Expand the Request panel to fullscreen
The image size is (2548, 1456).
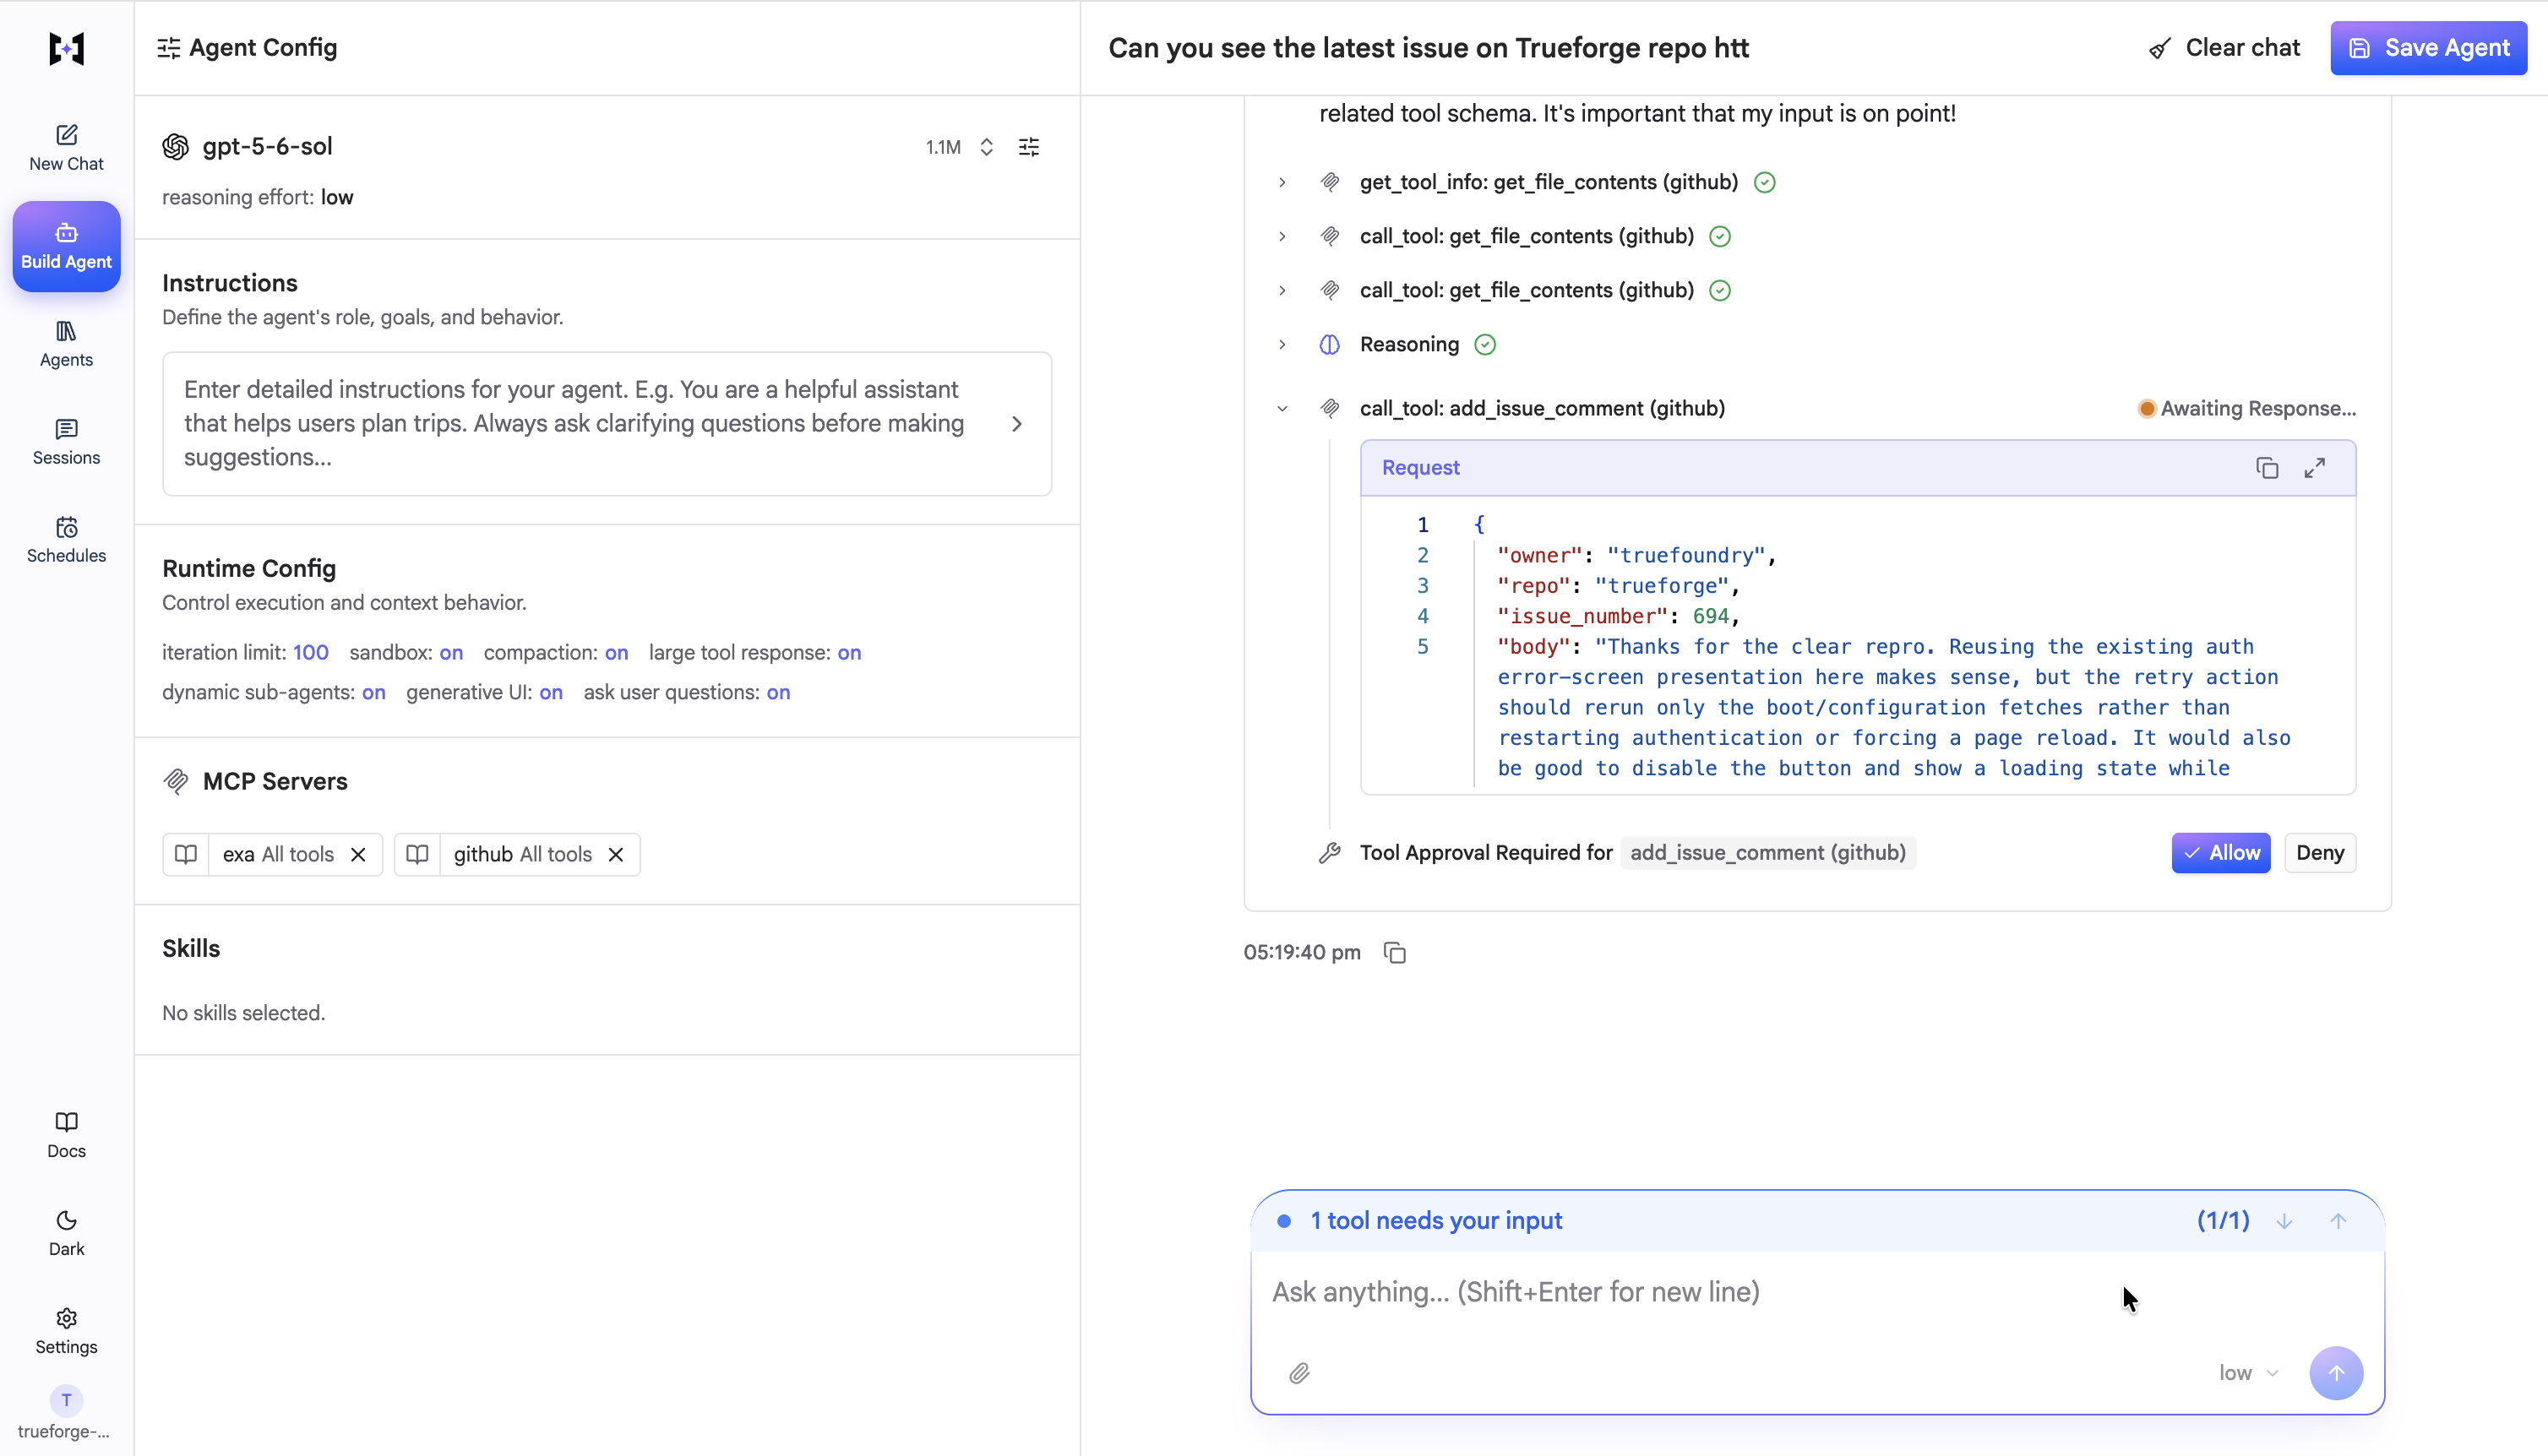pyautogui.click(x=2315, y=468)
